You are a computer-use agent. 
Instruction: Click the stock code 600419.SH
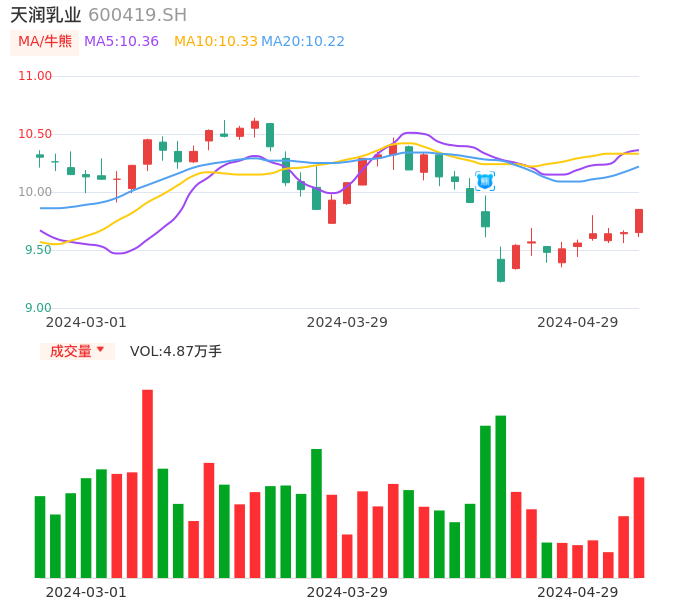(x=138, y=15)
